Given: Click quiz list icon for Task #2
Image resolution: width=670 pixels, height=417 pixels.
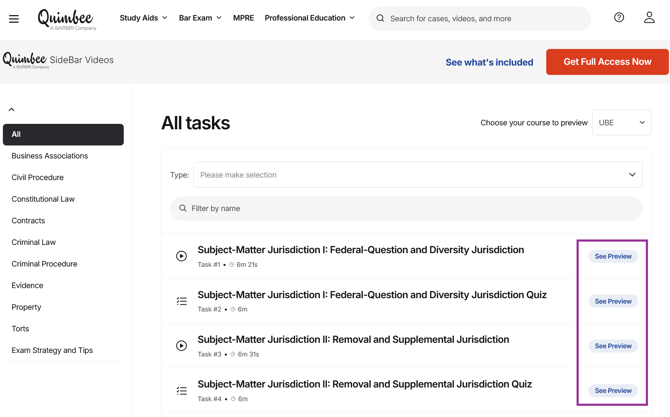Looking at the screenshot, I should 182,301.
